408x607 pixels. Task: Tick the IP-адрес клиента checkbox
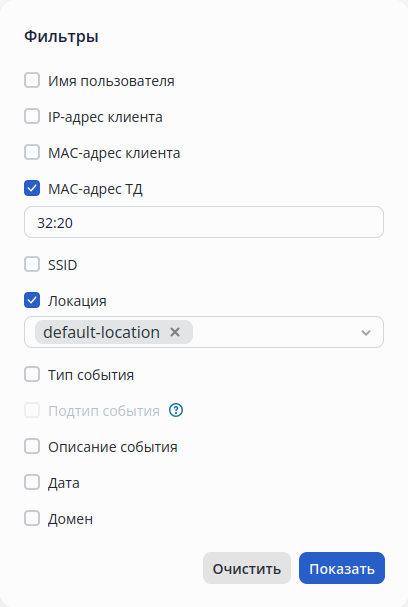click(x=32, y=117)
